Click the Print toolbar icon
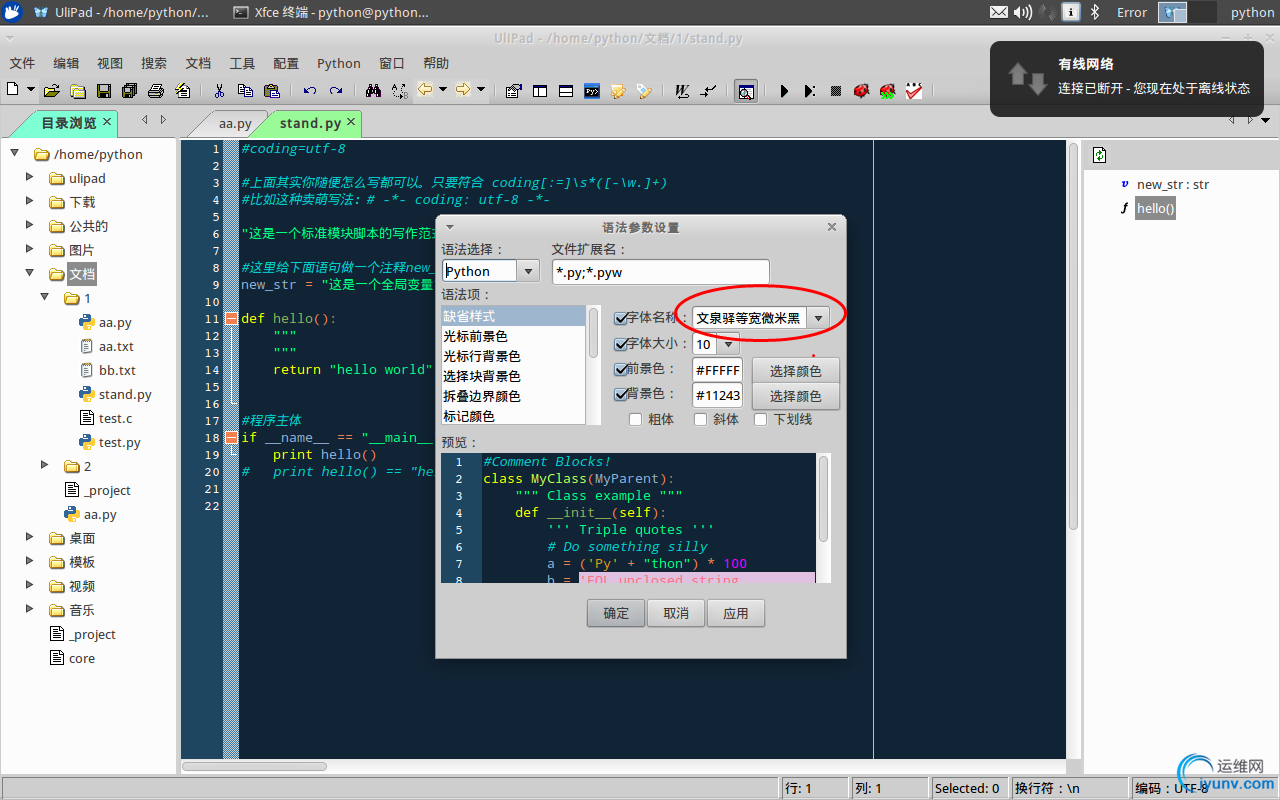Image resolution: width=1280 pixels, height=800 pixels. (x=156, y=91)
